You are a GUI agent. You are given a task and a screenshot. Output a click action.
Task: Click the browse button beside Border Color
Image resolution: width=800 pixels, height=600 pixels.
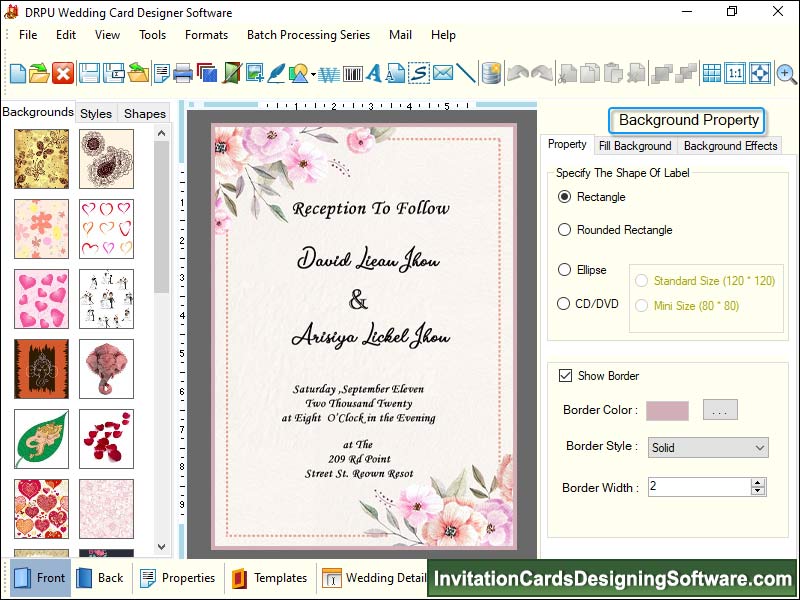click(720, 410)
